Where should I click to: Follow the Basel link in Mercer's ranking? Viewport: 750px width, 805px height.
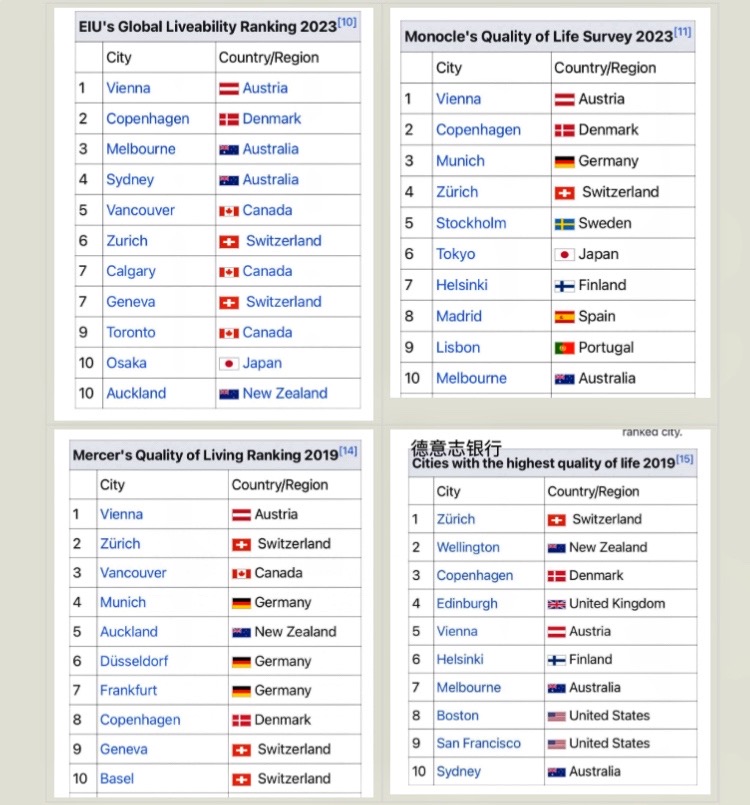[117, 778]
